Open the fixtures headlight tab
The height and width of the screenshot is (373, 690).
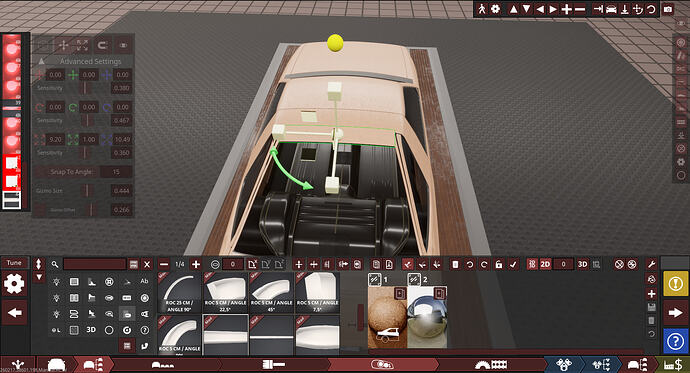coord(382,365)
